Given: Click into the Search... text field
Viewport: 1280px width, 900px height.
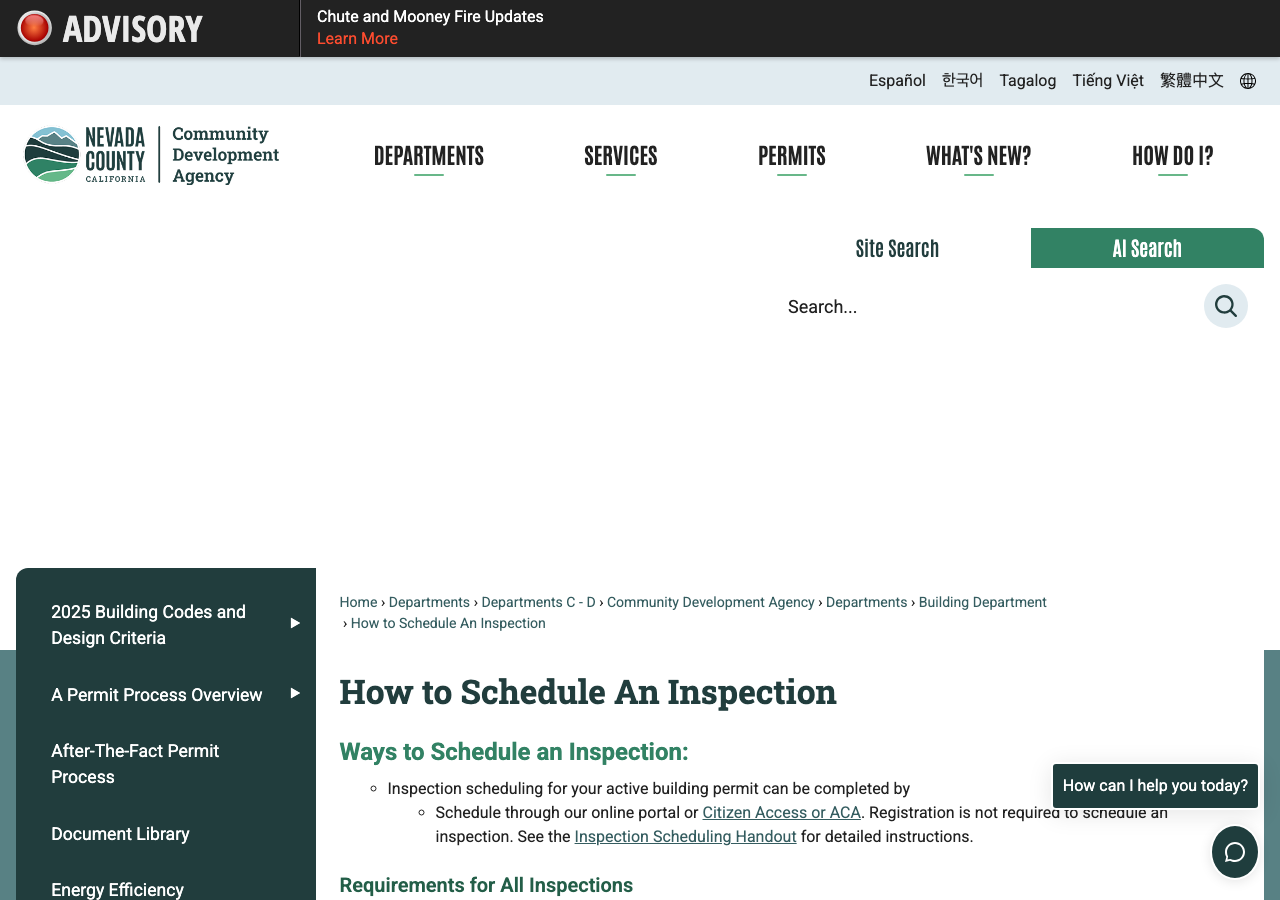Looking at the screenshot, I should tap(990, 307).
